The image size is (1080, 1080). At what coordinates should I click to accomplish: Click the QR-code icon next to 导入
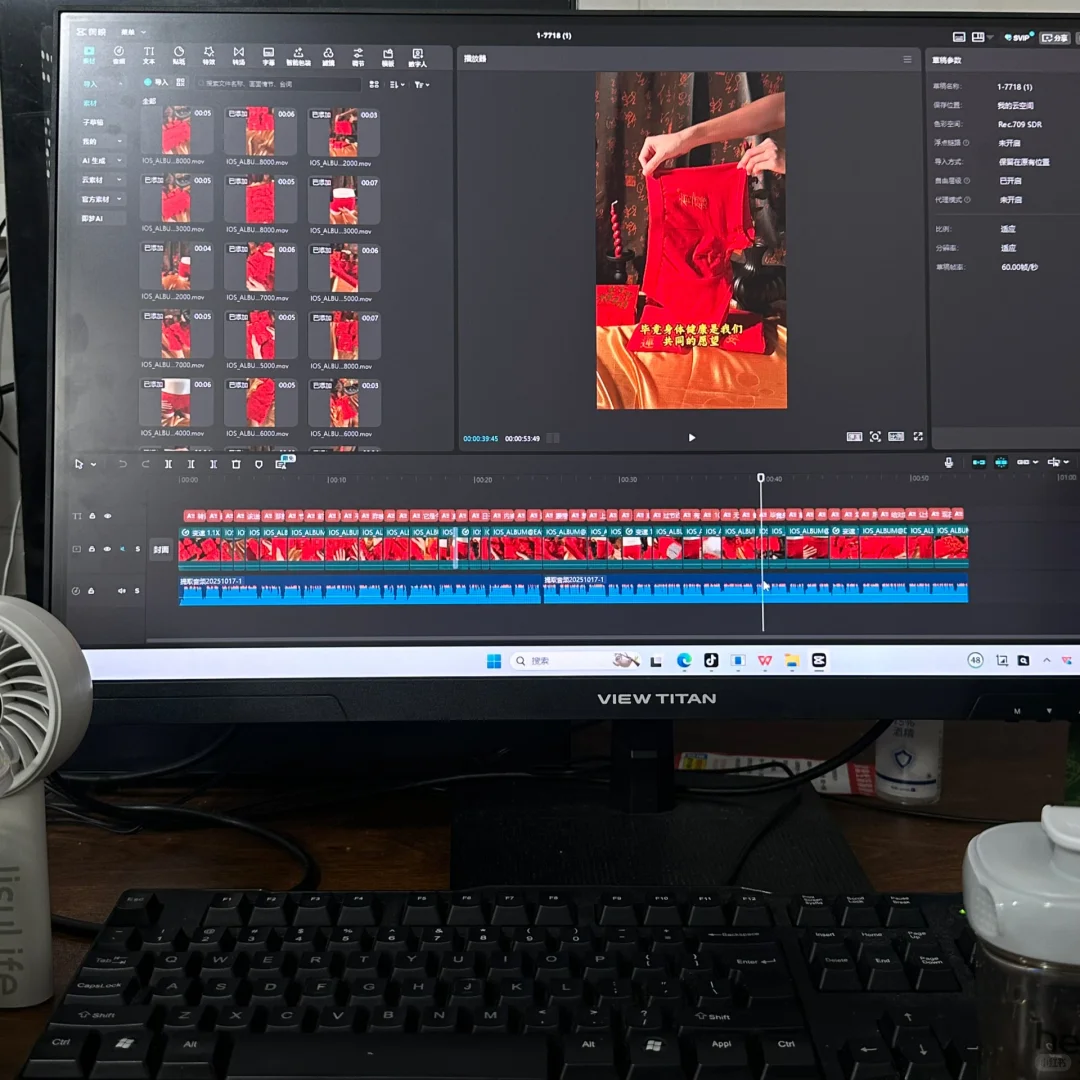pos(180,82)
